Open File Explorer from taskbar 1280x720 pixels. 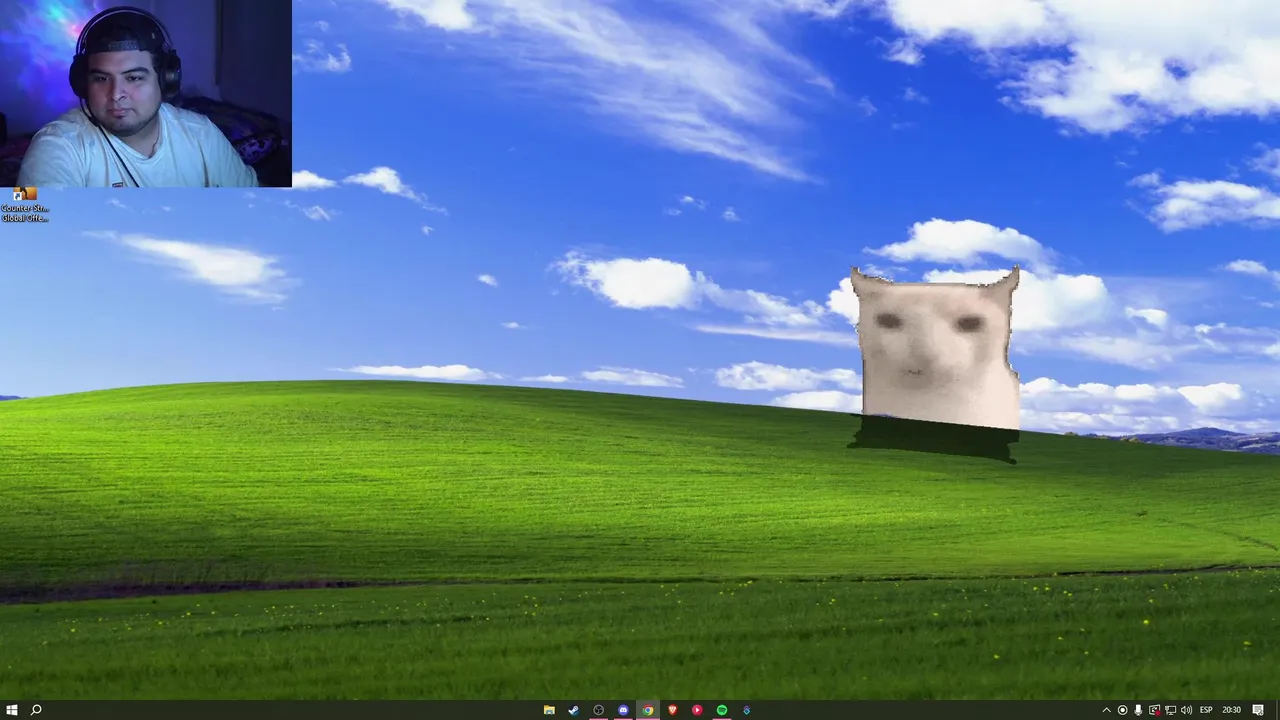(549, 710)
